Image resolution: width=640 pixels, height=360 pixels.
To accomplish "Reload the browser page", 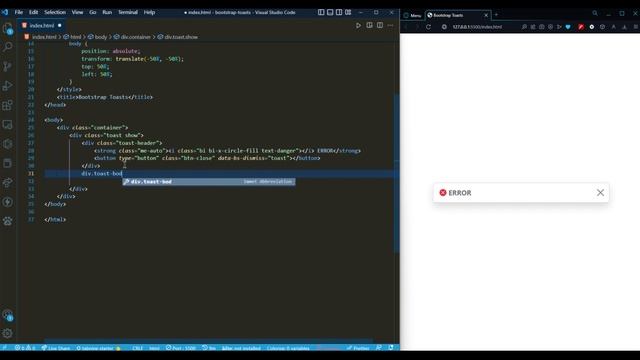I will (x=428, y=27).
